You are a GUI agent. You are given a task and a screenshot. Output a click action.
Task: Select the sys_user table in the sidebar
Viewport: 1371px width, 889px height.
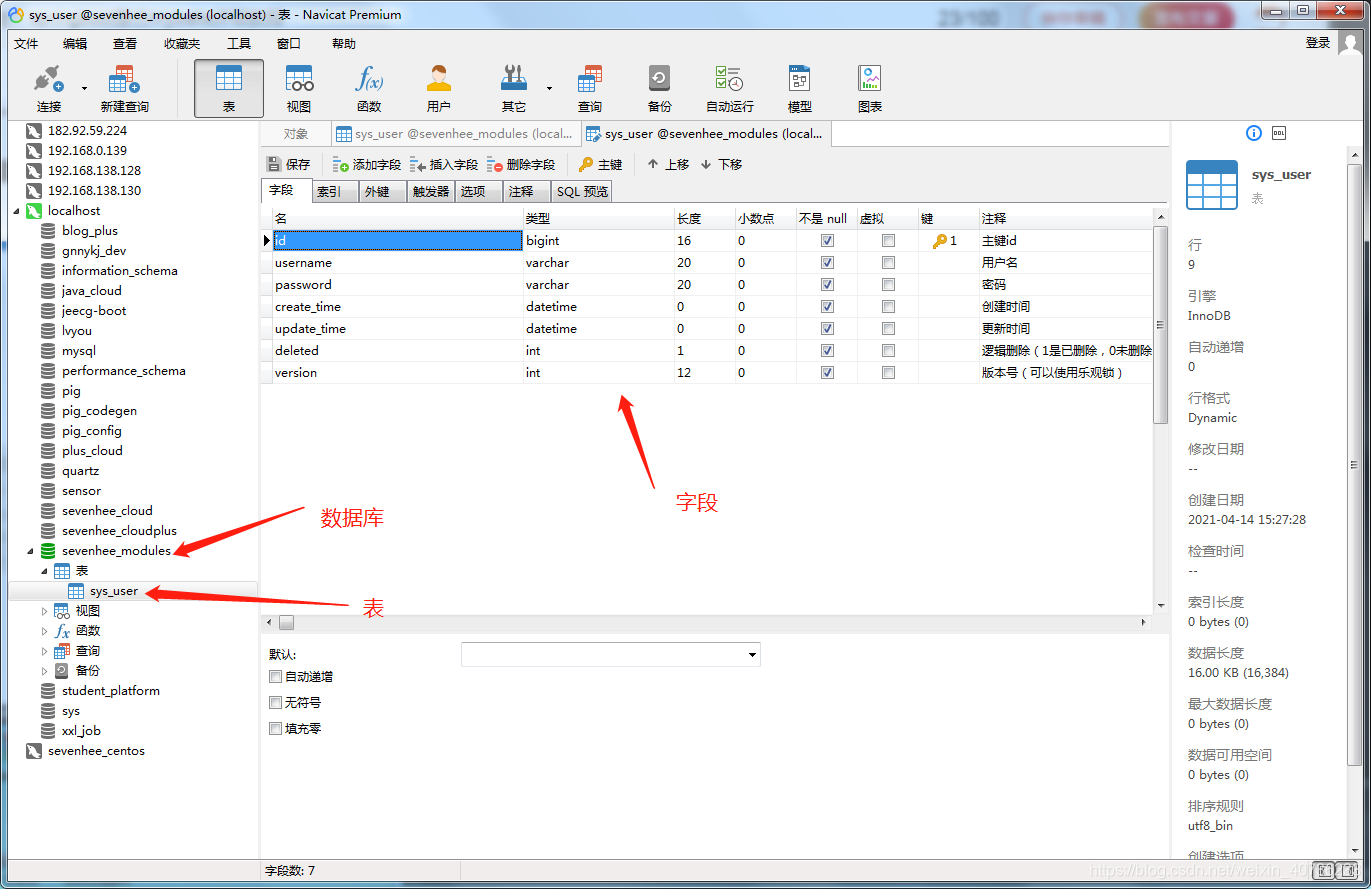coord(113,590)
